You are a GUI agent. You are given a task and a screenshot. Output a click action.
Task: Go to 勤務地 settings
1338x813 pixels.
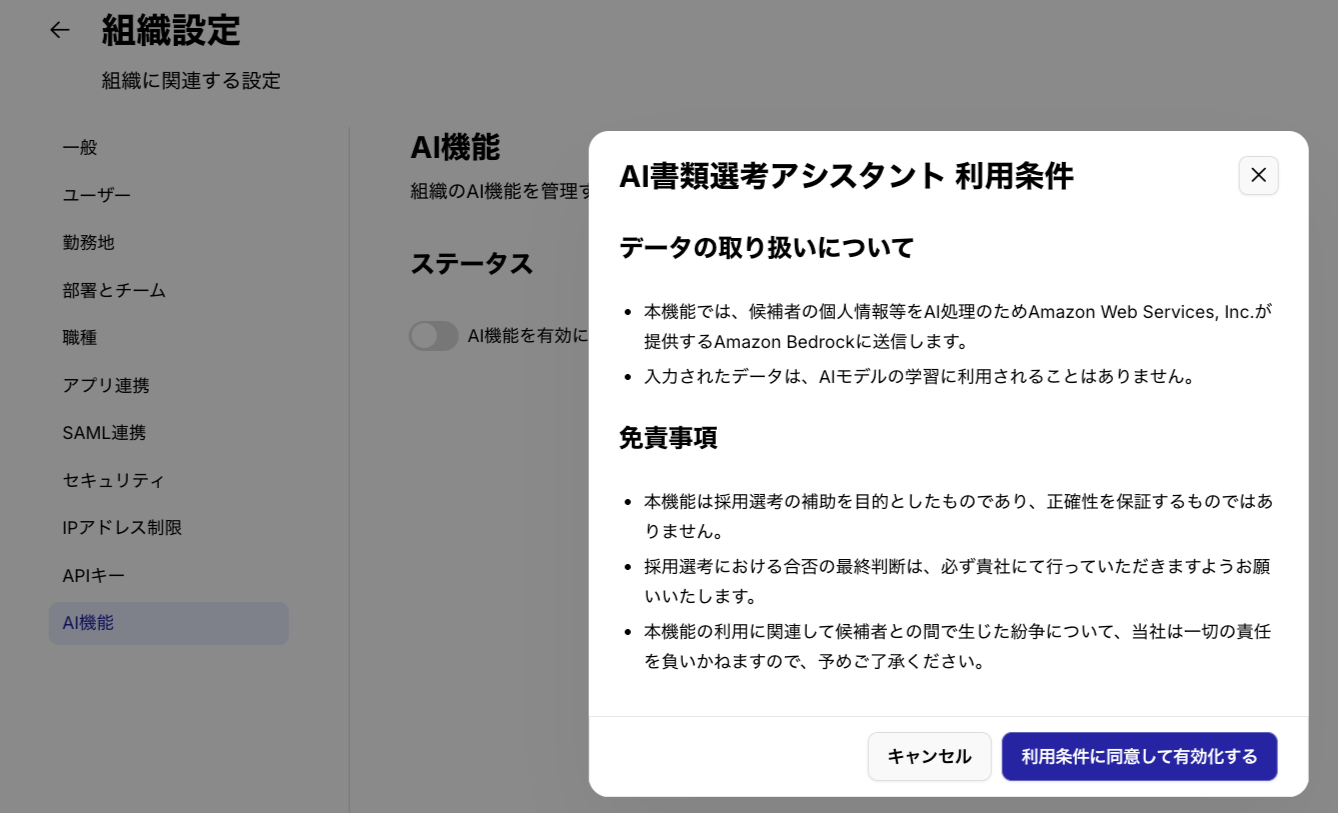[88, 242]
